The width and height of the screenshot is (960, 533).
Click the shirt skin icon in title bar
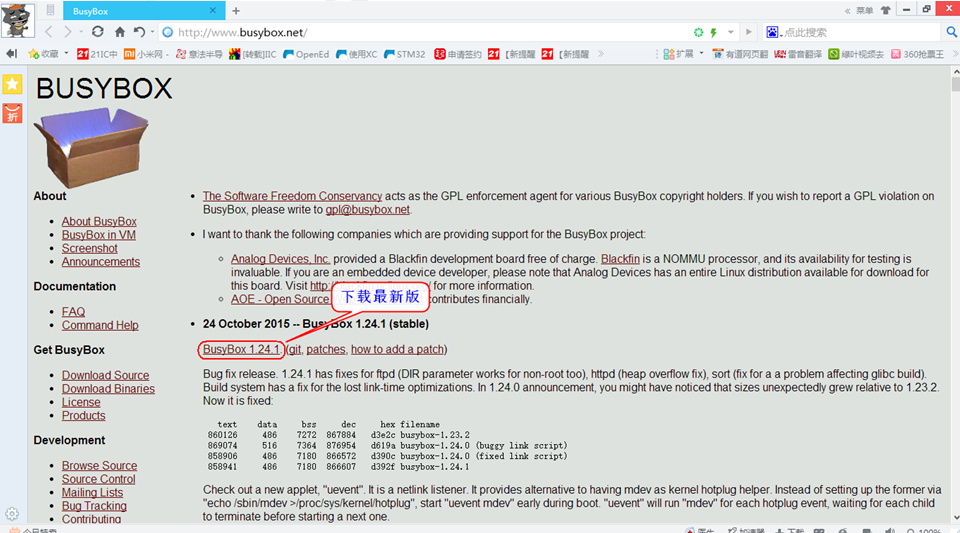point(885,10)
